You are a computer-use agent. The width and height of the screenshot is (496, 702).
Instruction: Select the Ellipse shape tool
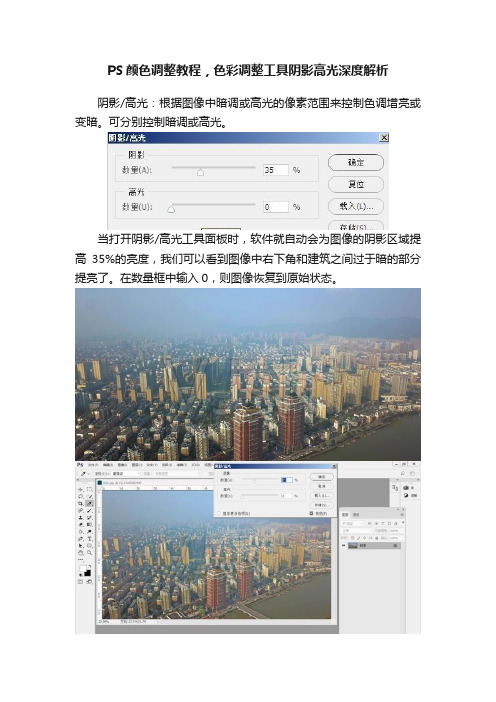coord(90,546)
